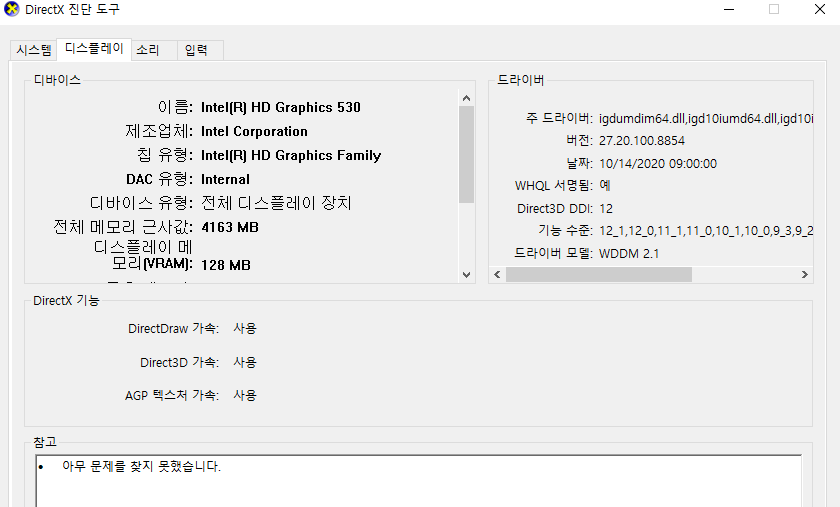Select the Intel(R) HD Graphics 530 name value
Screen dimensions: 840x507
tap(280, 107)
